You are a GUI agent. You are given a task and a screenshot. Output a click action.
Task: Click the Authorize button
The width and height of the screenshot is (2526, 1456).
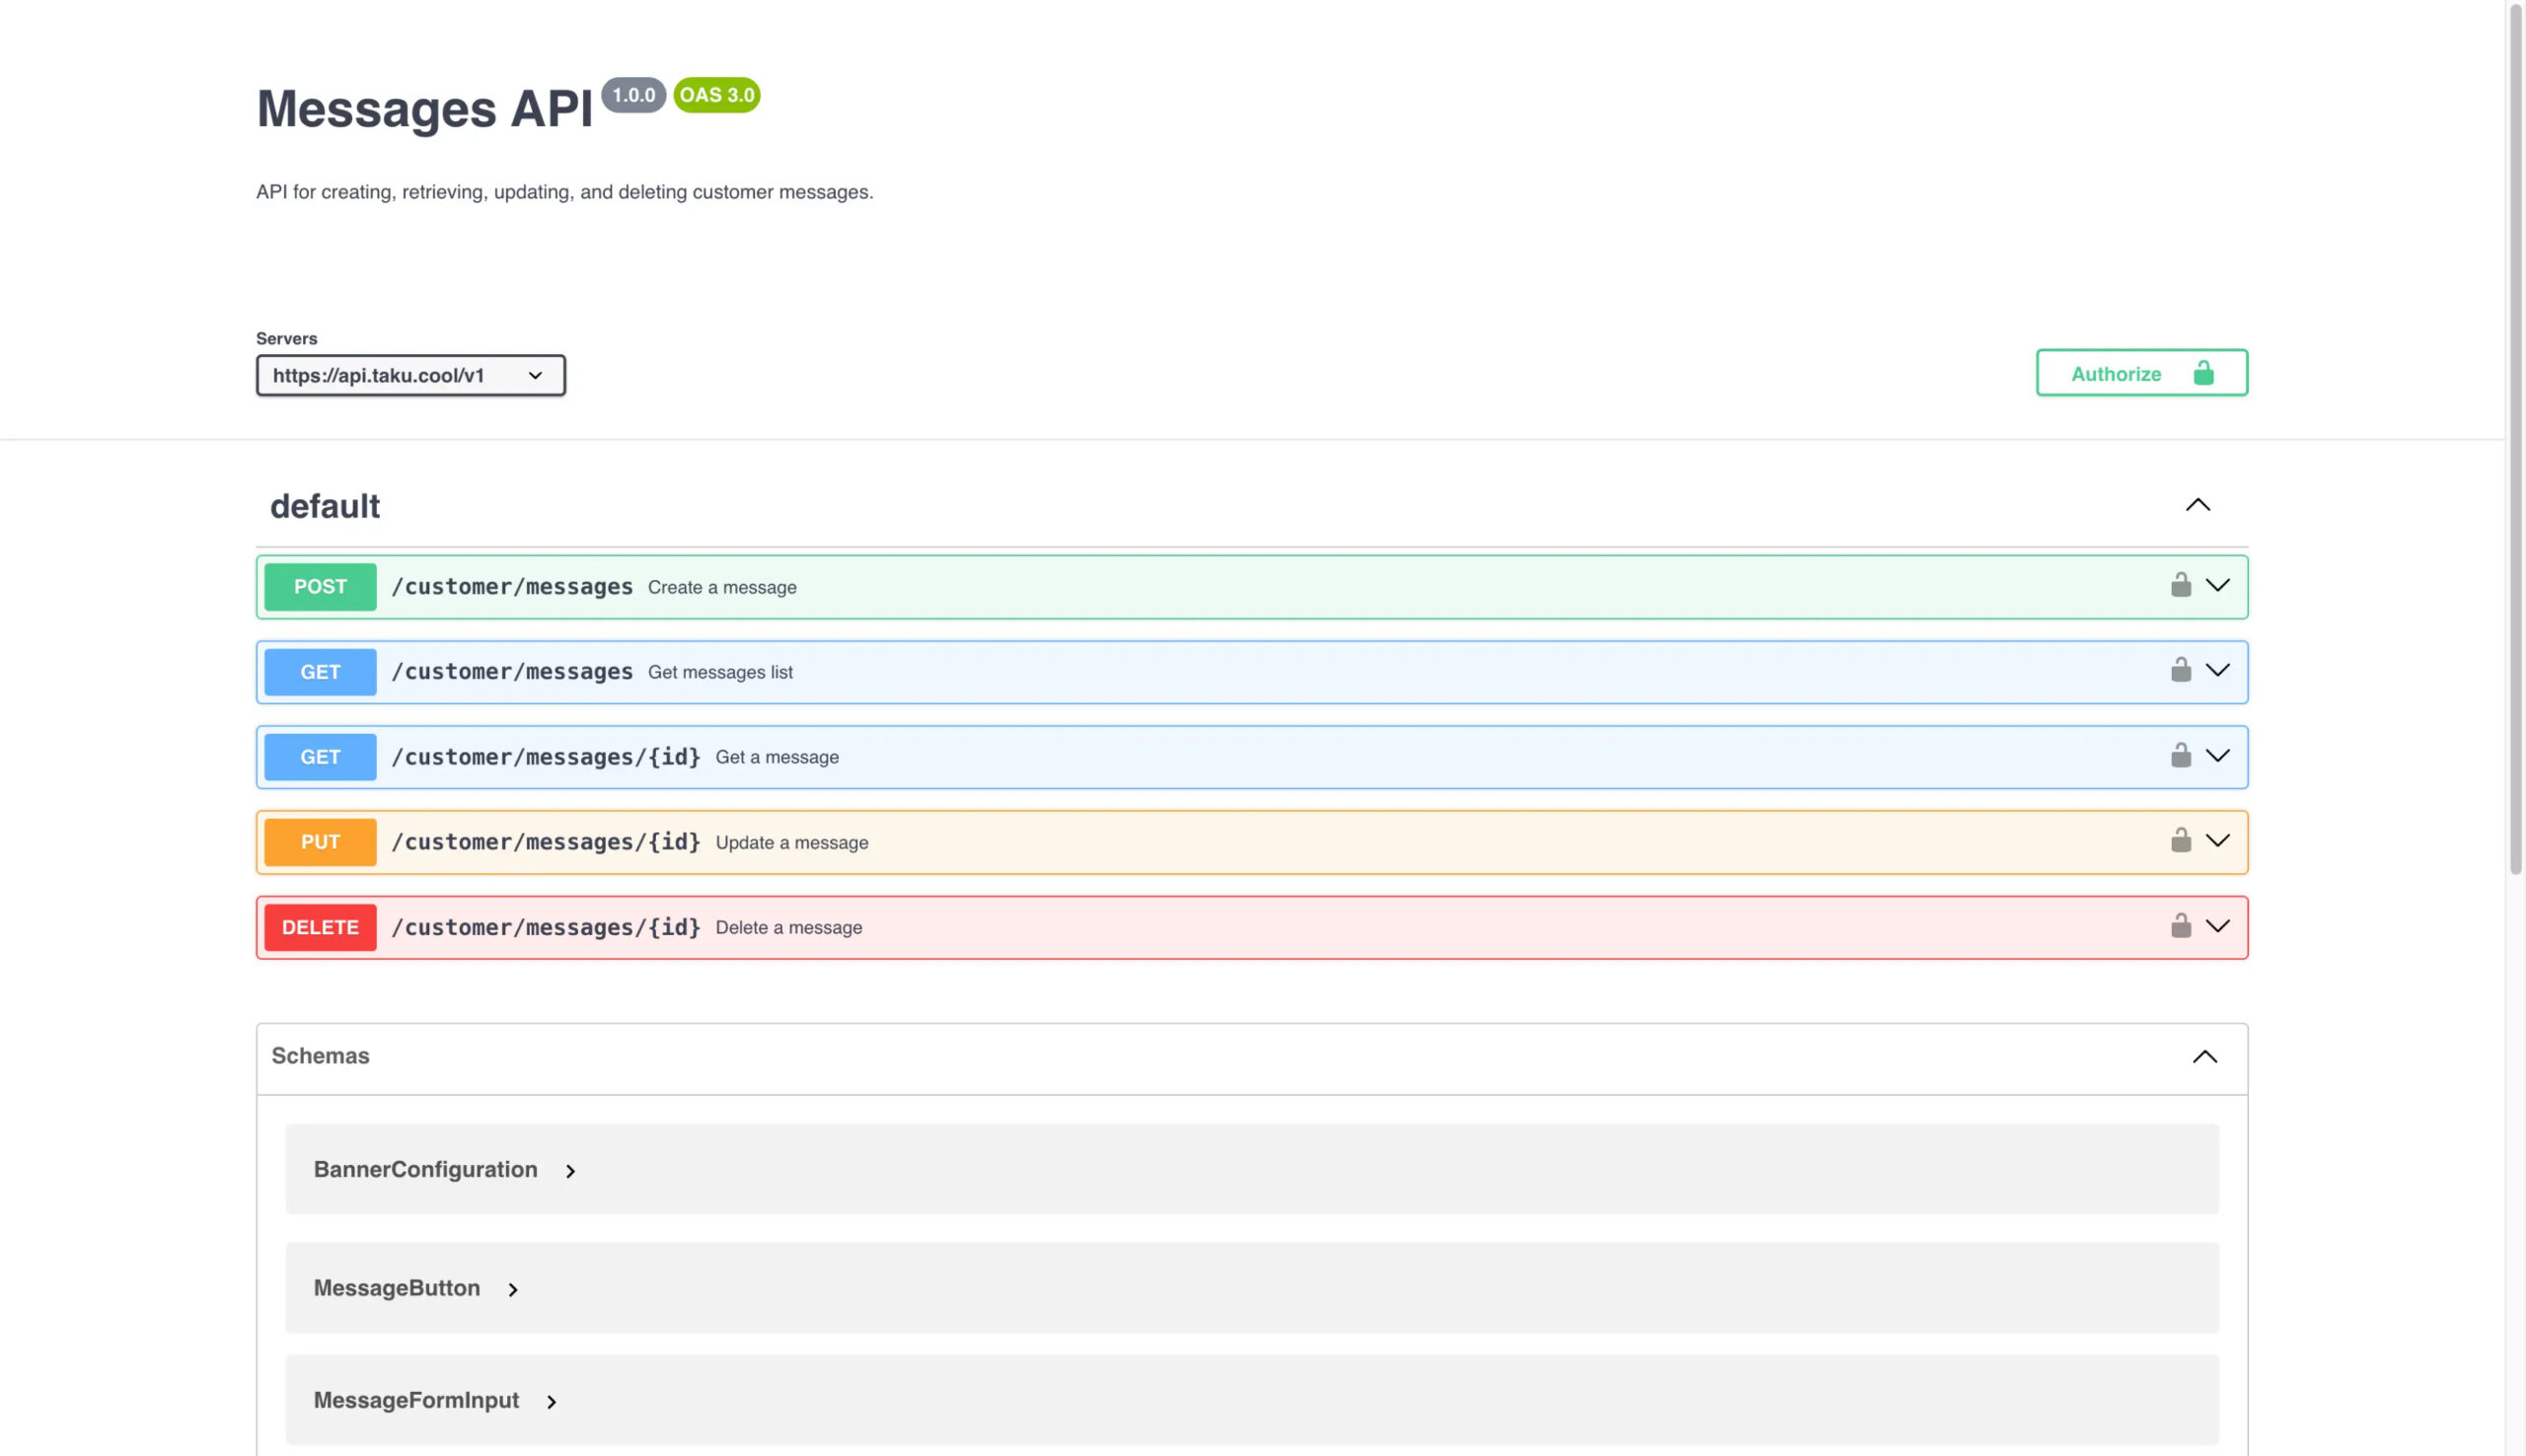click(x=2141, y=373)
